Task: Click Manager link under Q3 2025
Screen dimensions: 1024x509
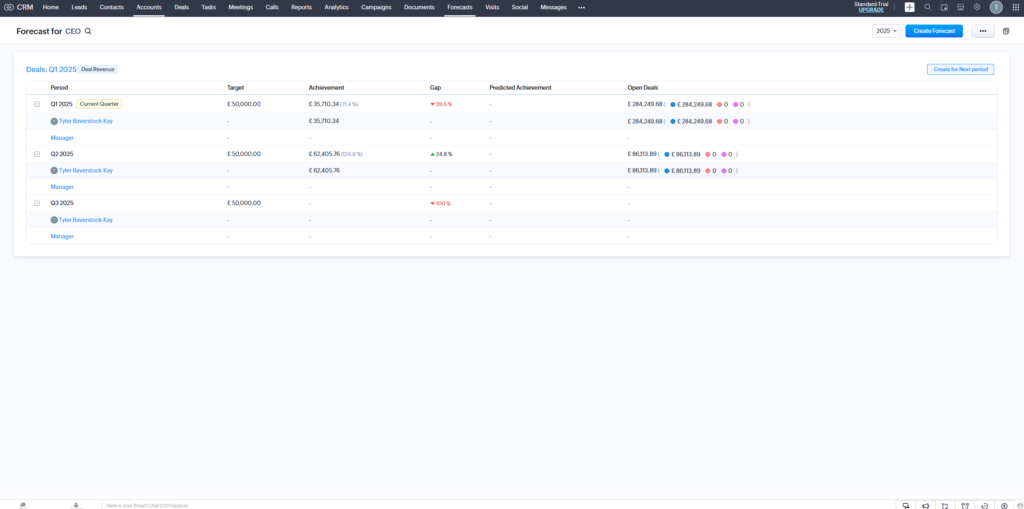Action: pyautogui.click(x=62, y=237)
